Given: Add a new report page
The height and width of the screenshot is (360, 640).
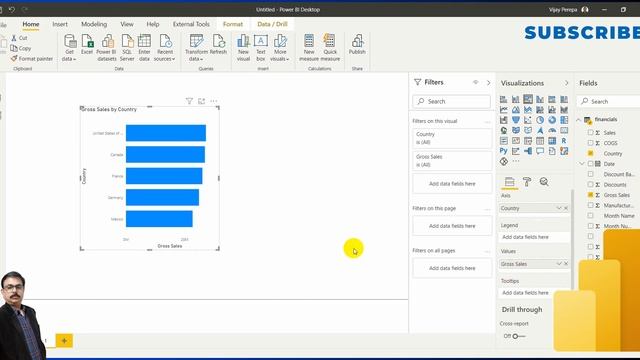Looking at the screenshot, I should point(64,341).
